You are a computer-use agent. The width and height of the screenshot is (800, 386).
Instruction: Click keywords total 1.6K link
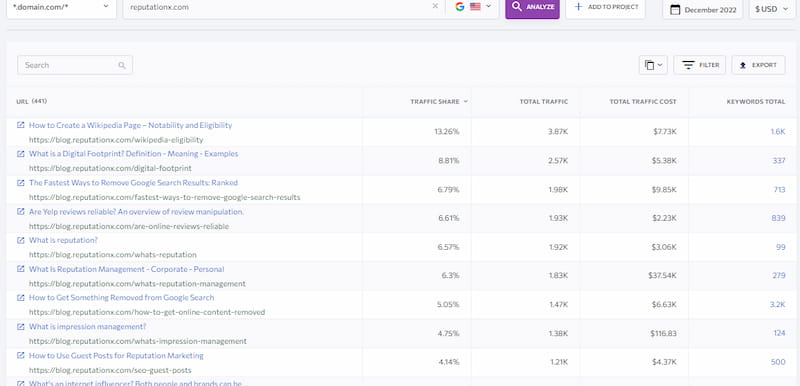point(778,132)
